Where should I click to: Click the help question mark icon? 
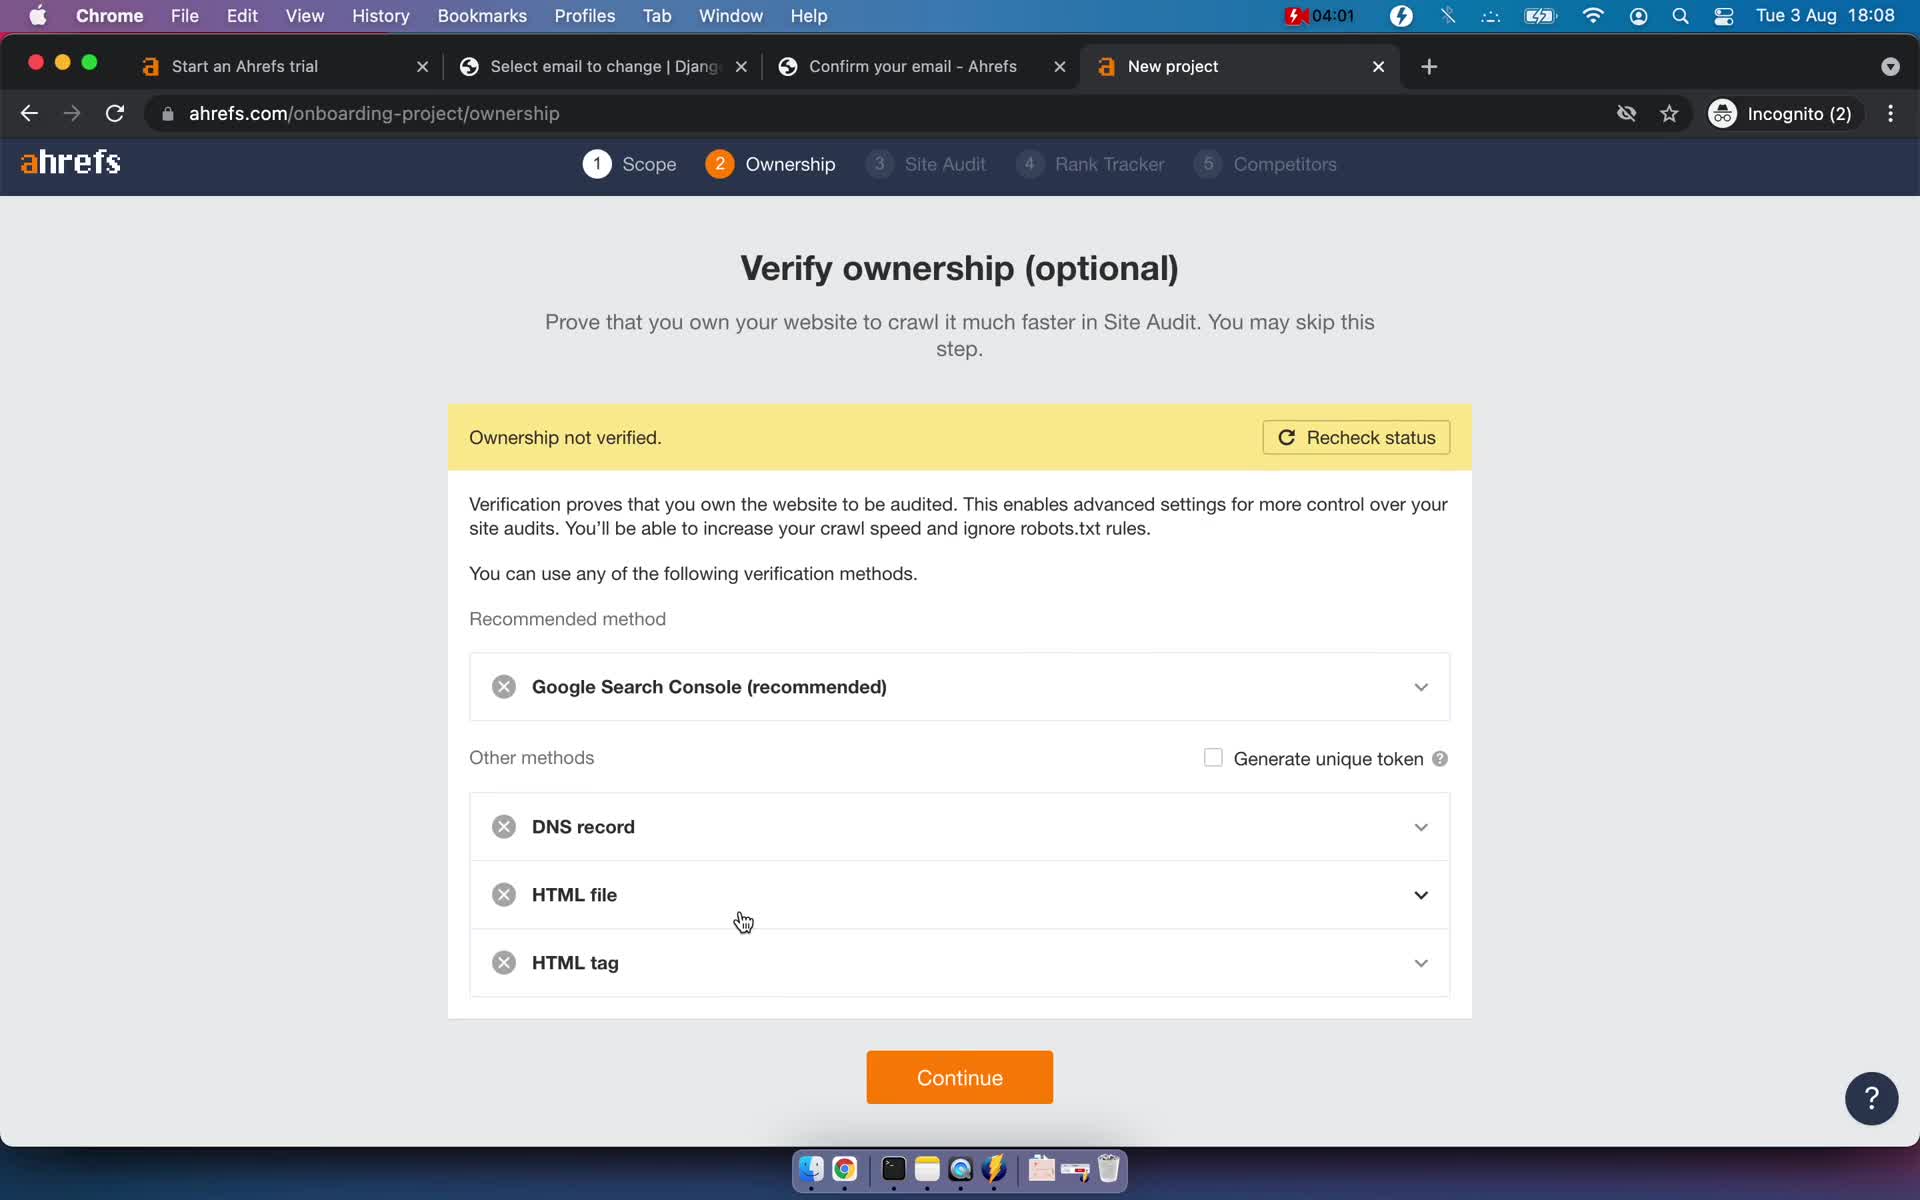click(x=1870, y=1098)
